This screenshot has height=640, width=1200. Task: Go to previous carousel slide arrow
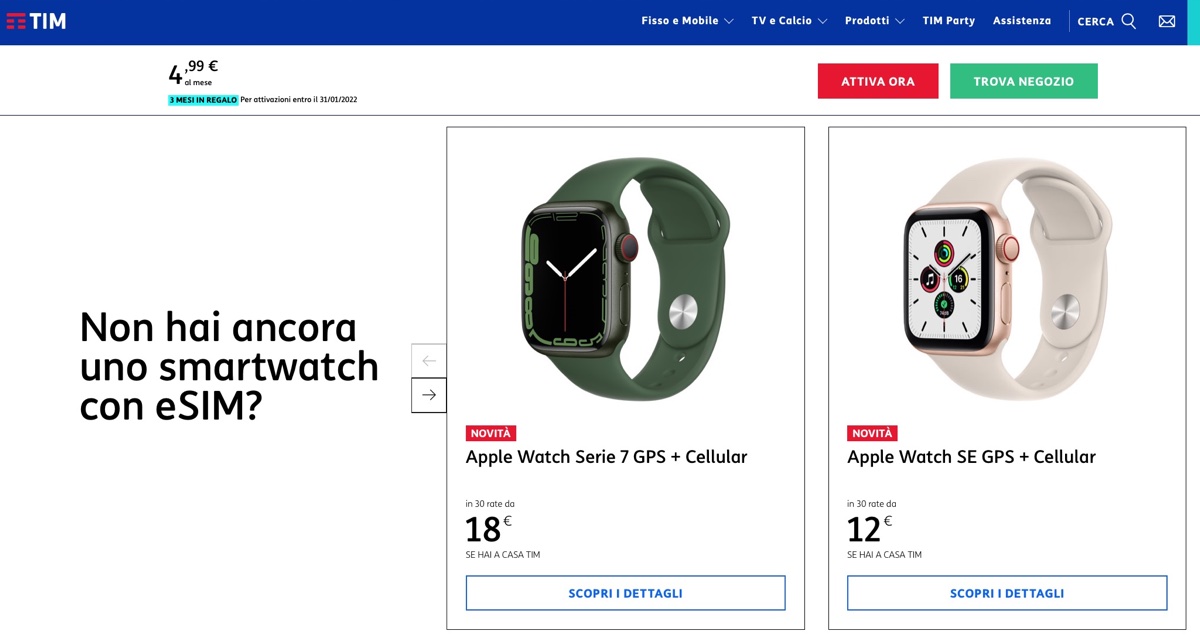pos(429,361)
